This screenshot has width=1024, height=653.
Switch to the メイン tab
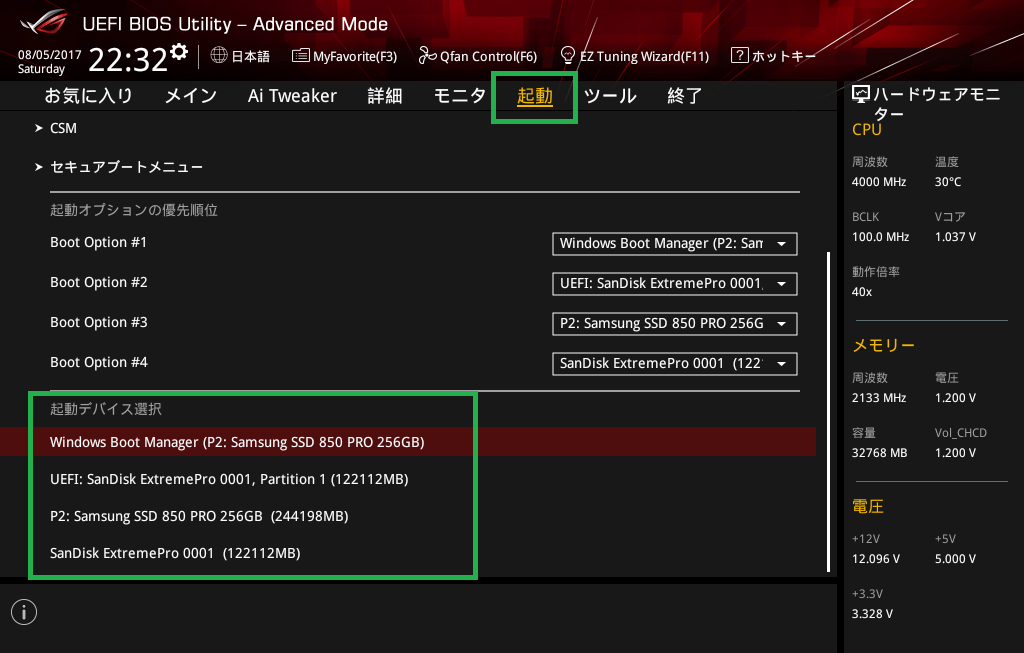pyautogui.click(x=191, y=96)
